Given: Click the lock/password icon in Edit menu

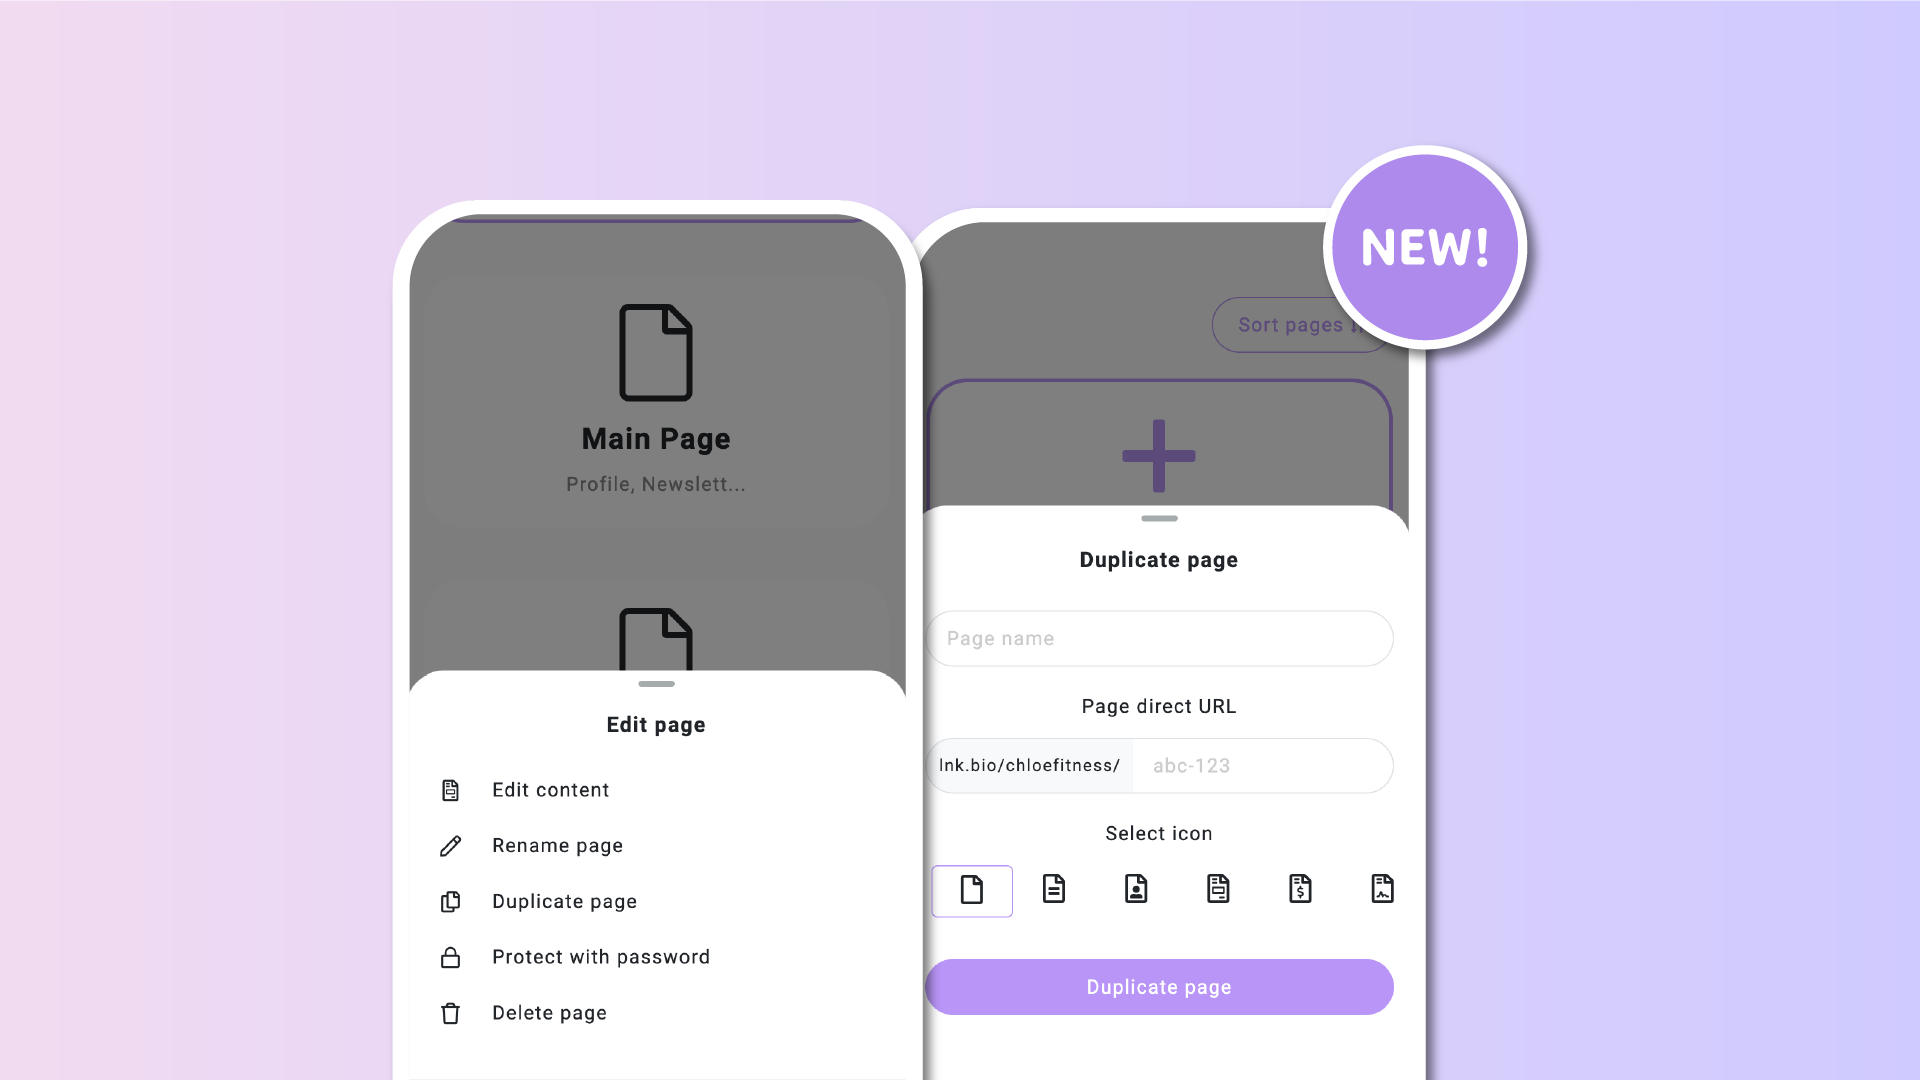Looking at the screenshot, I should pyautogui.click(x=448, y=956).
